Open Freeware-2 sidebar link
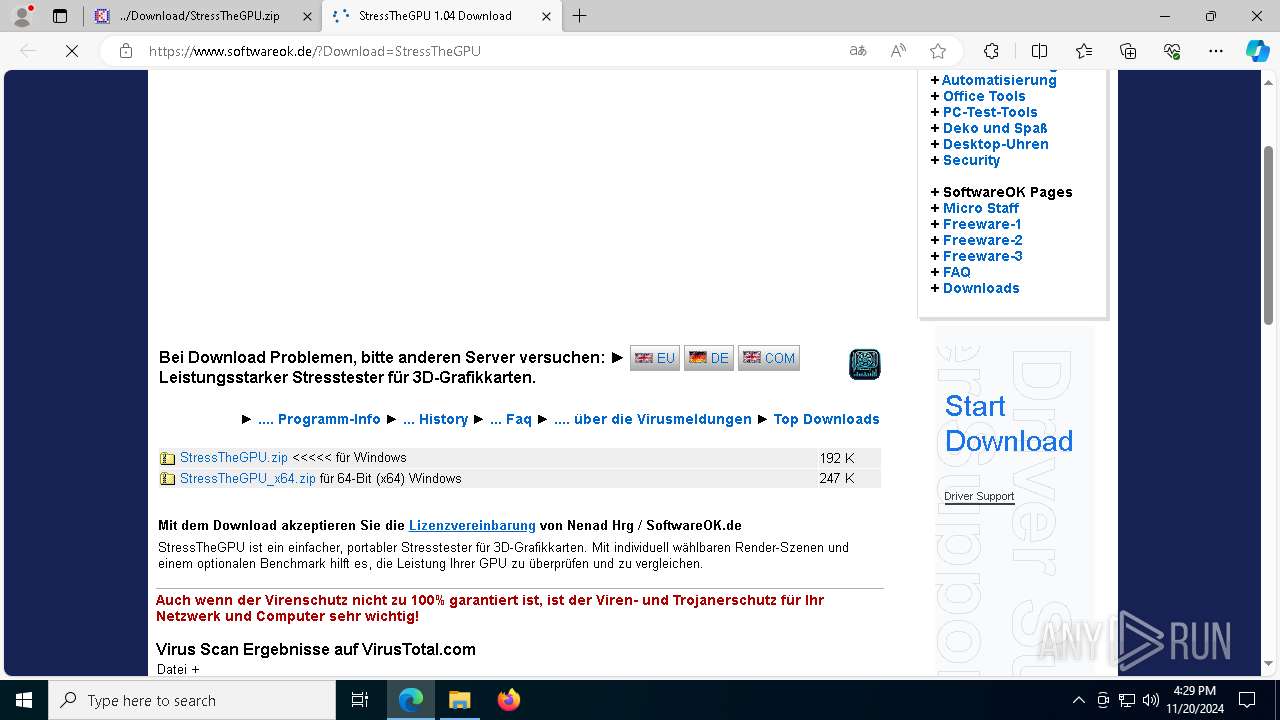Viewport: 1280px width, 720px height. [x=983, y=240]
